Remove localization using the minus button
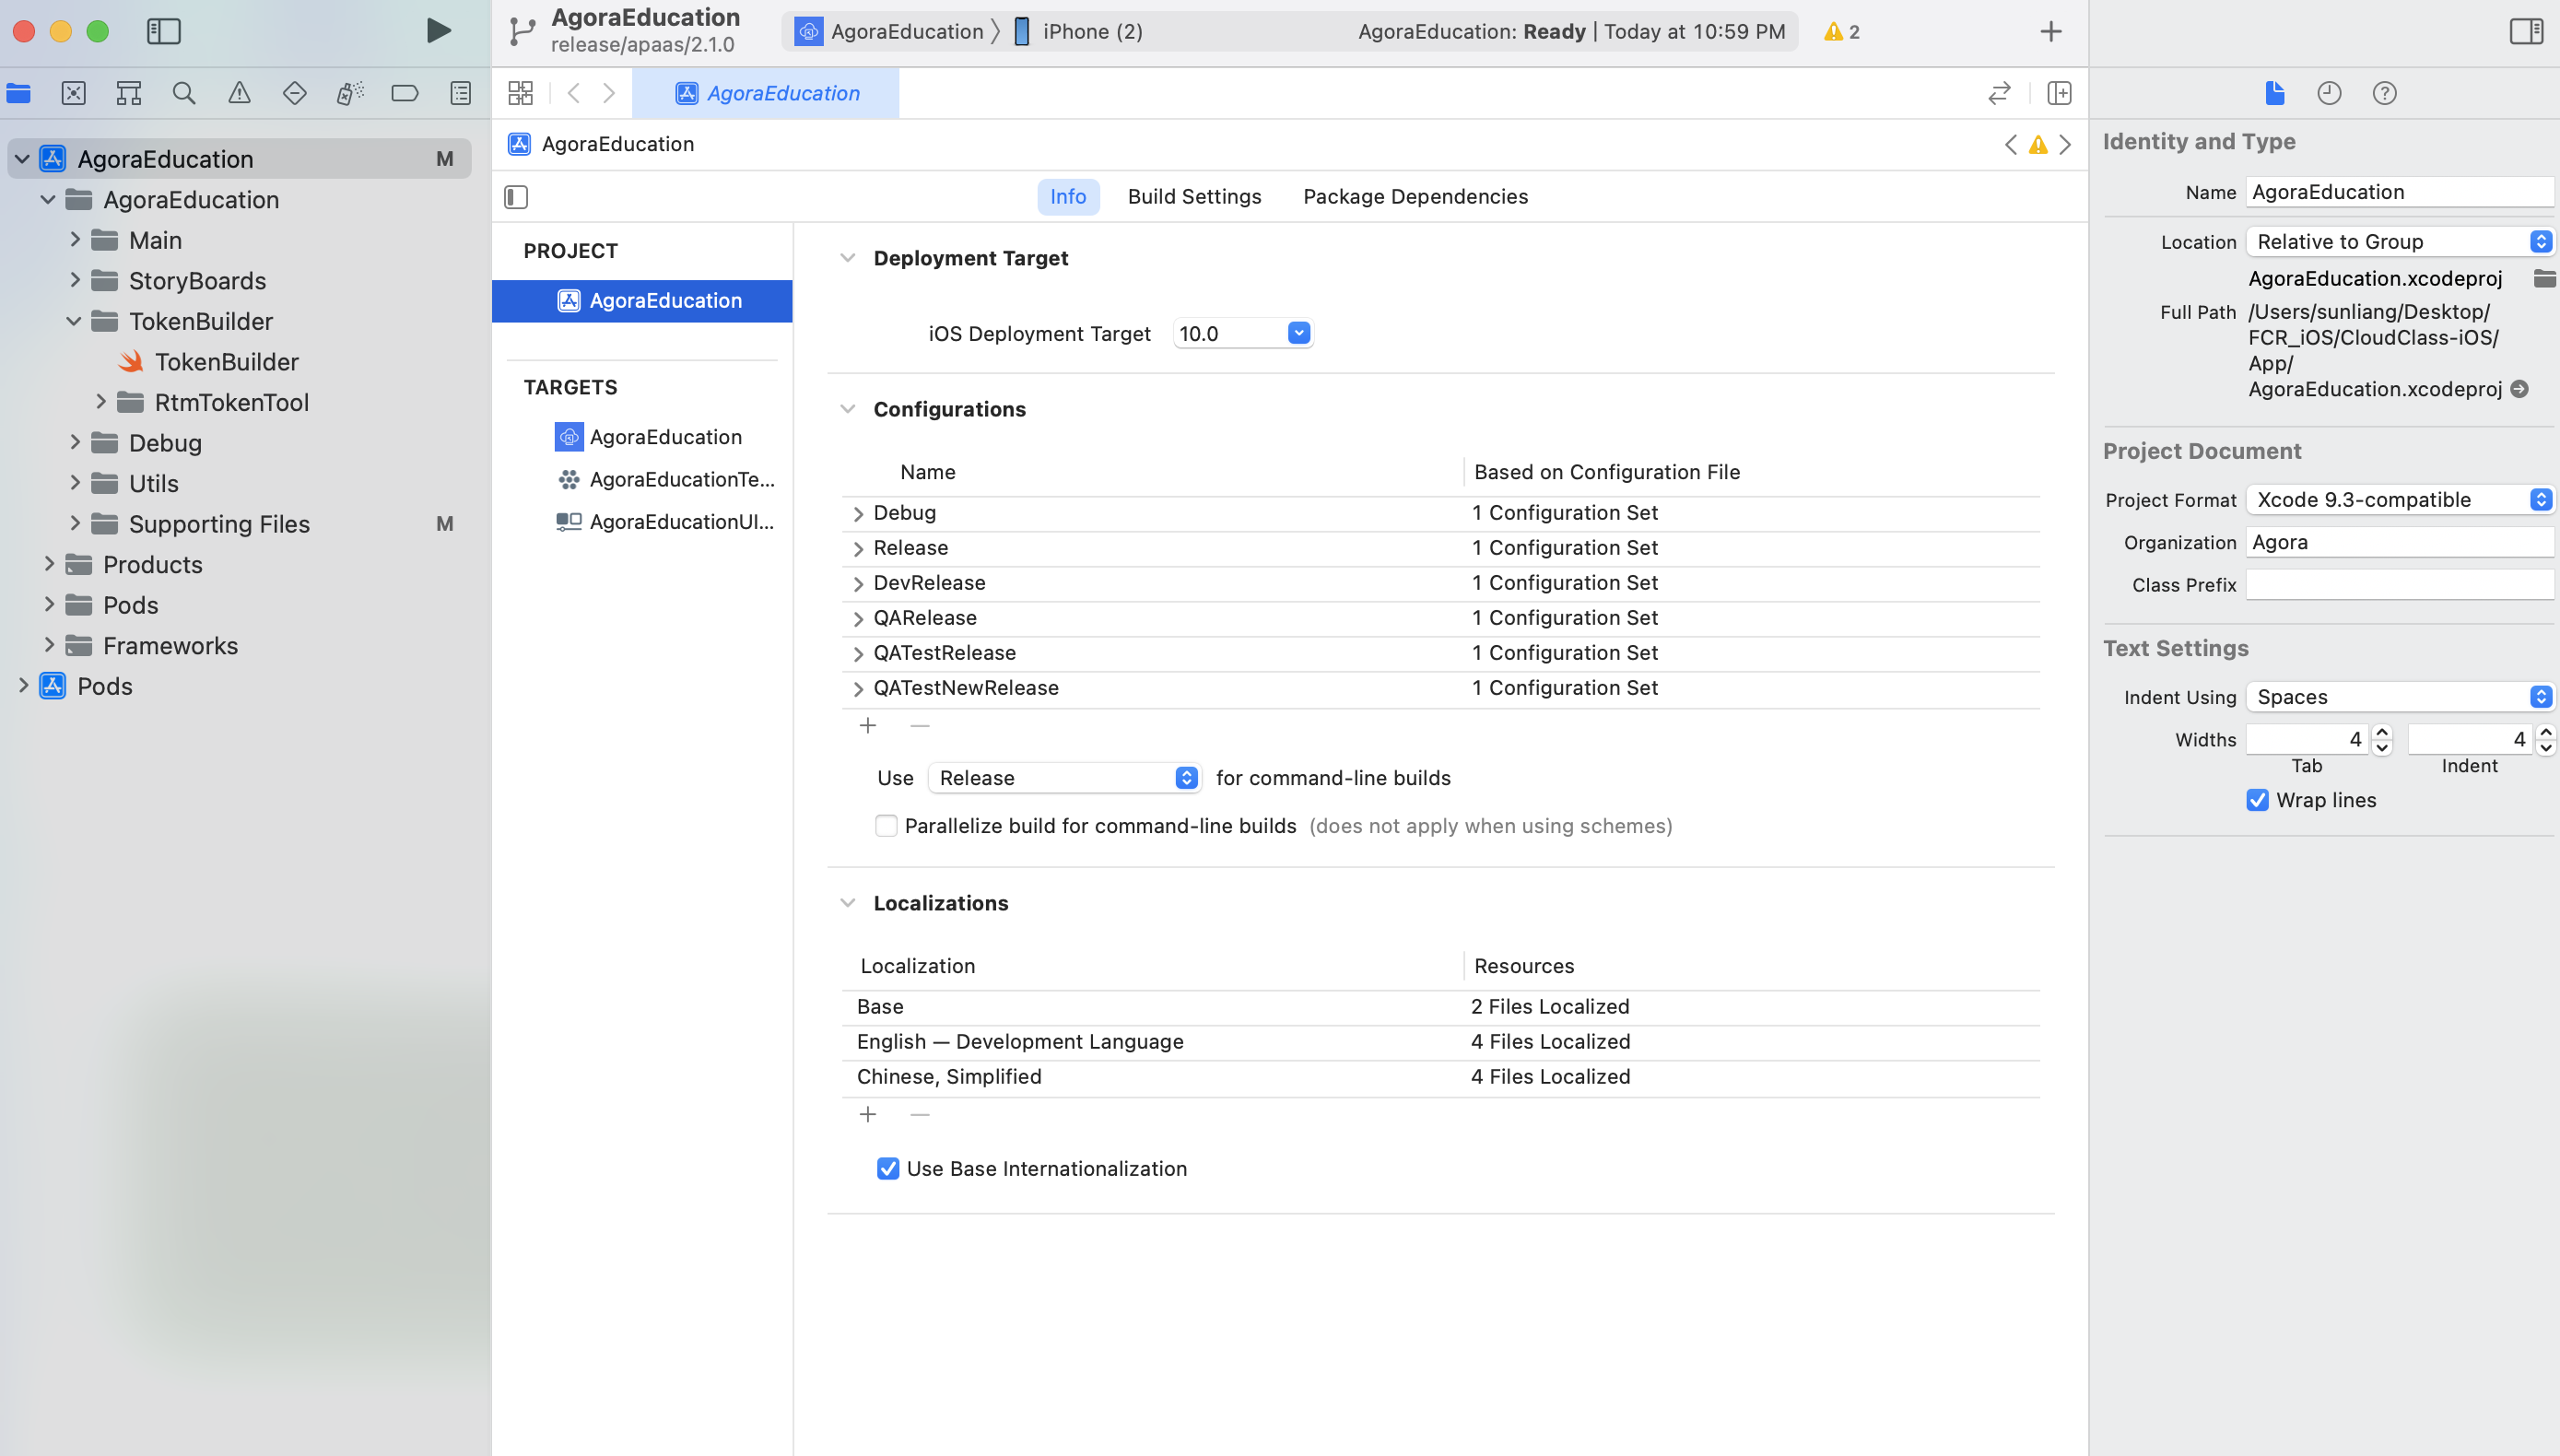 click(x=920, y=1115)
